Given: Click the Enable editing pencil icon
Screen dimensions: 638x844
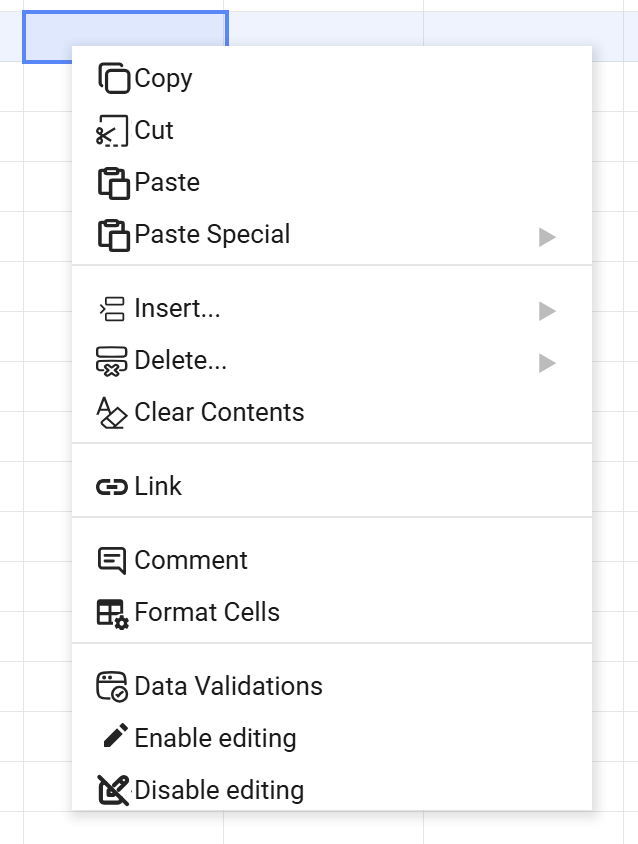Looking at the screenshot, I should coord(114,738).
